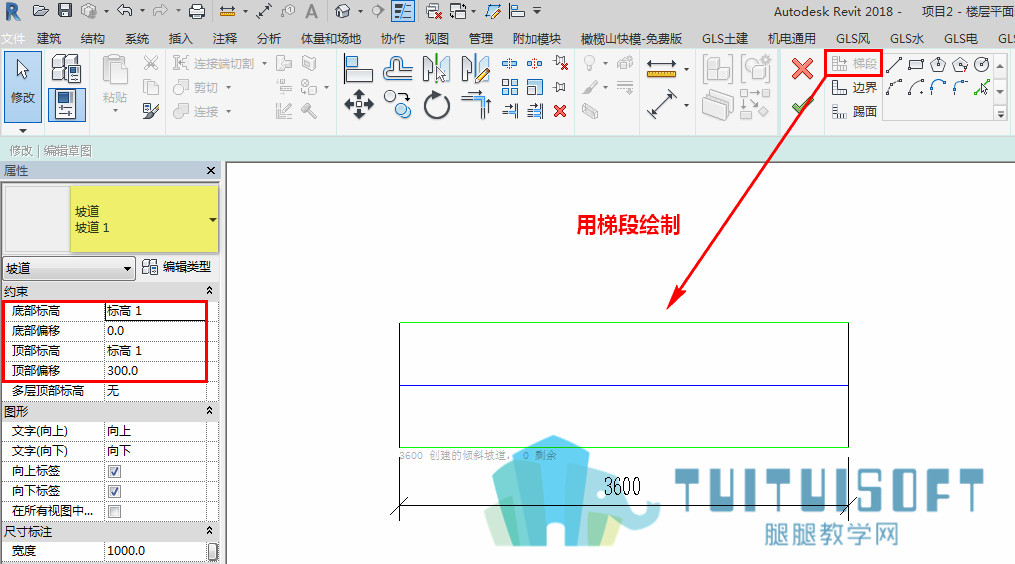Click the Text tool 'A' icon in quick access toolbar

311,11
